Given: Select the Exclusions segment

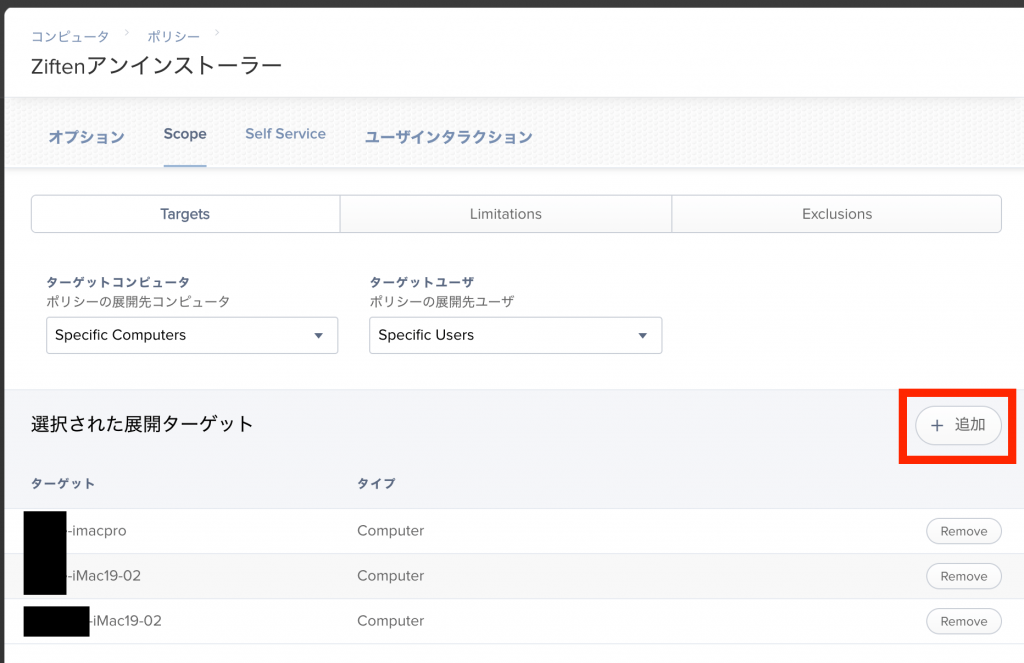Looking at the screenshot, I should tap(837, 214).
